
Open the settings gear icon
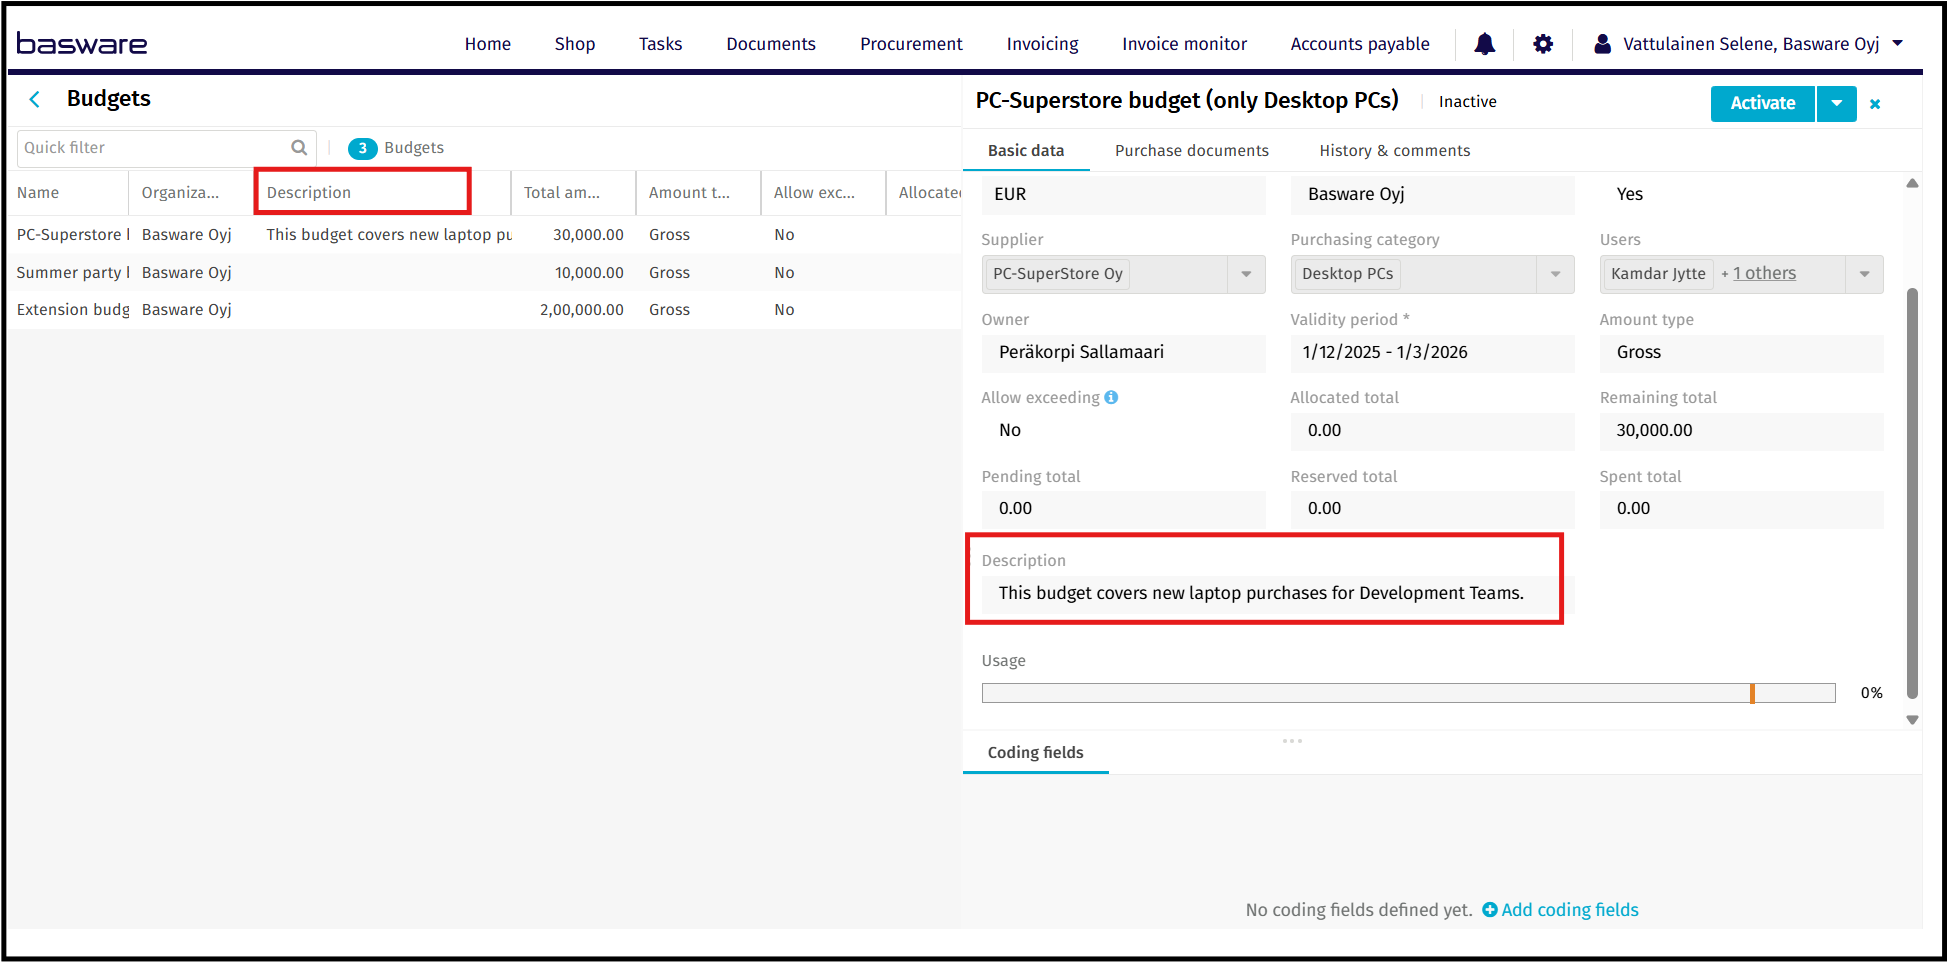tap(1543, 44)
